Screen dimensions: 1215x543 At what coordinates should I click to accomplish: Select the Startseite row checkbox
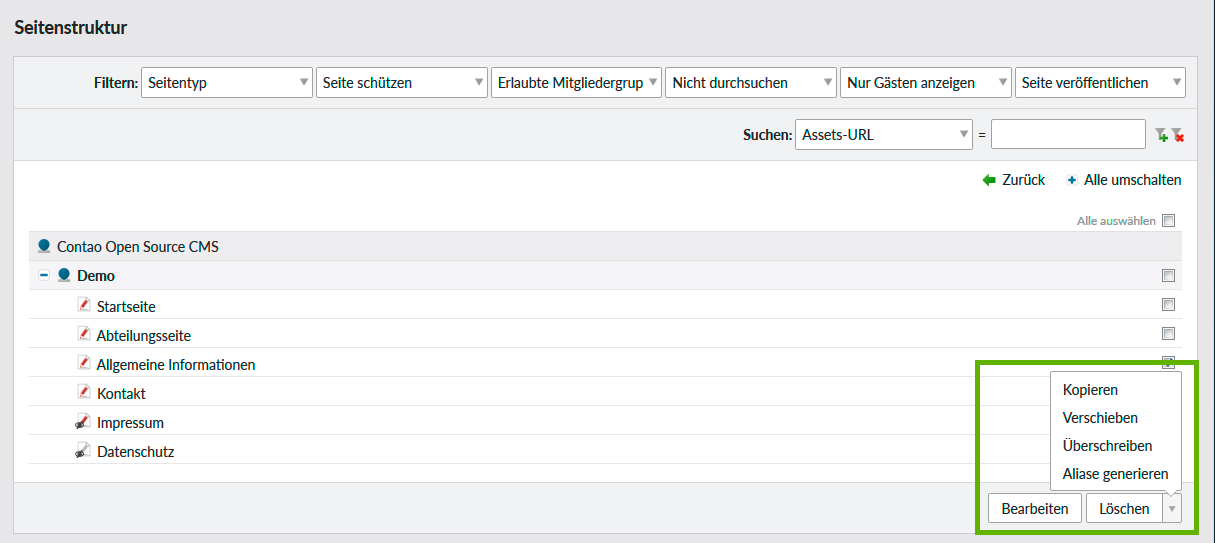point(1168,305)
